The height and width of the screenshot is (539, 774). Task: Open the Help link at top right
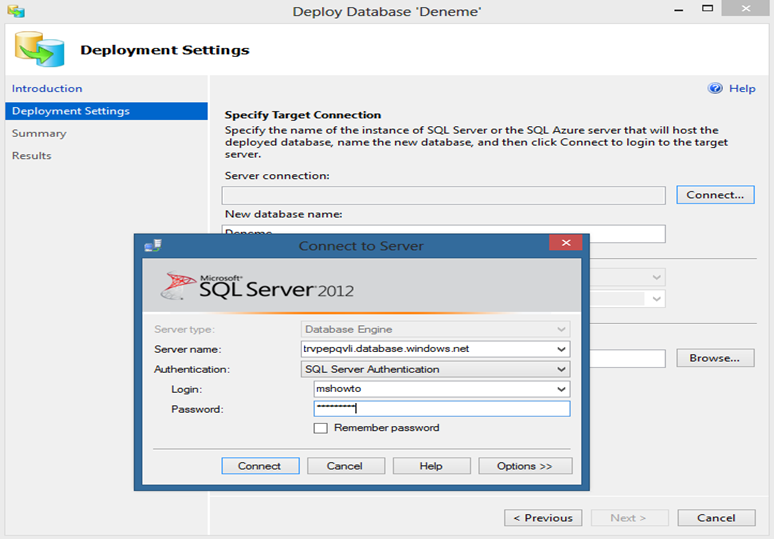click(x=742, y=88)
